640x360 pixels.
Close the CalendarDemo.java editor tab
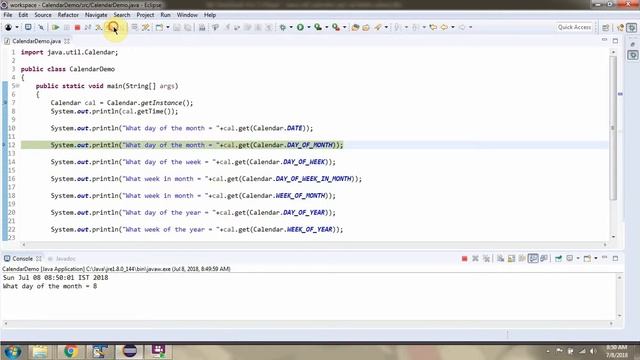click(x=67, y=41)
